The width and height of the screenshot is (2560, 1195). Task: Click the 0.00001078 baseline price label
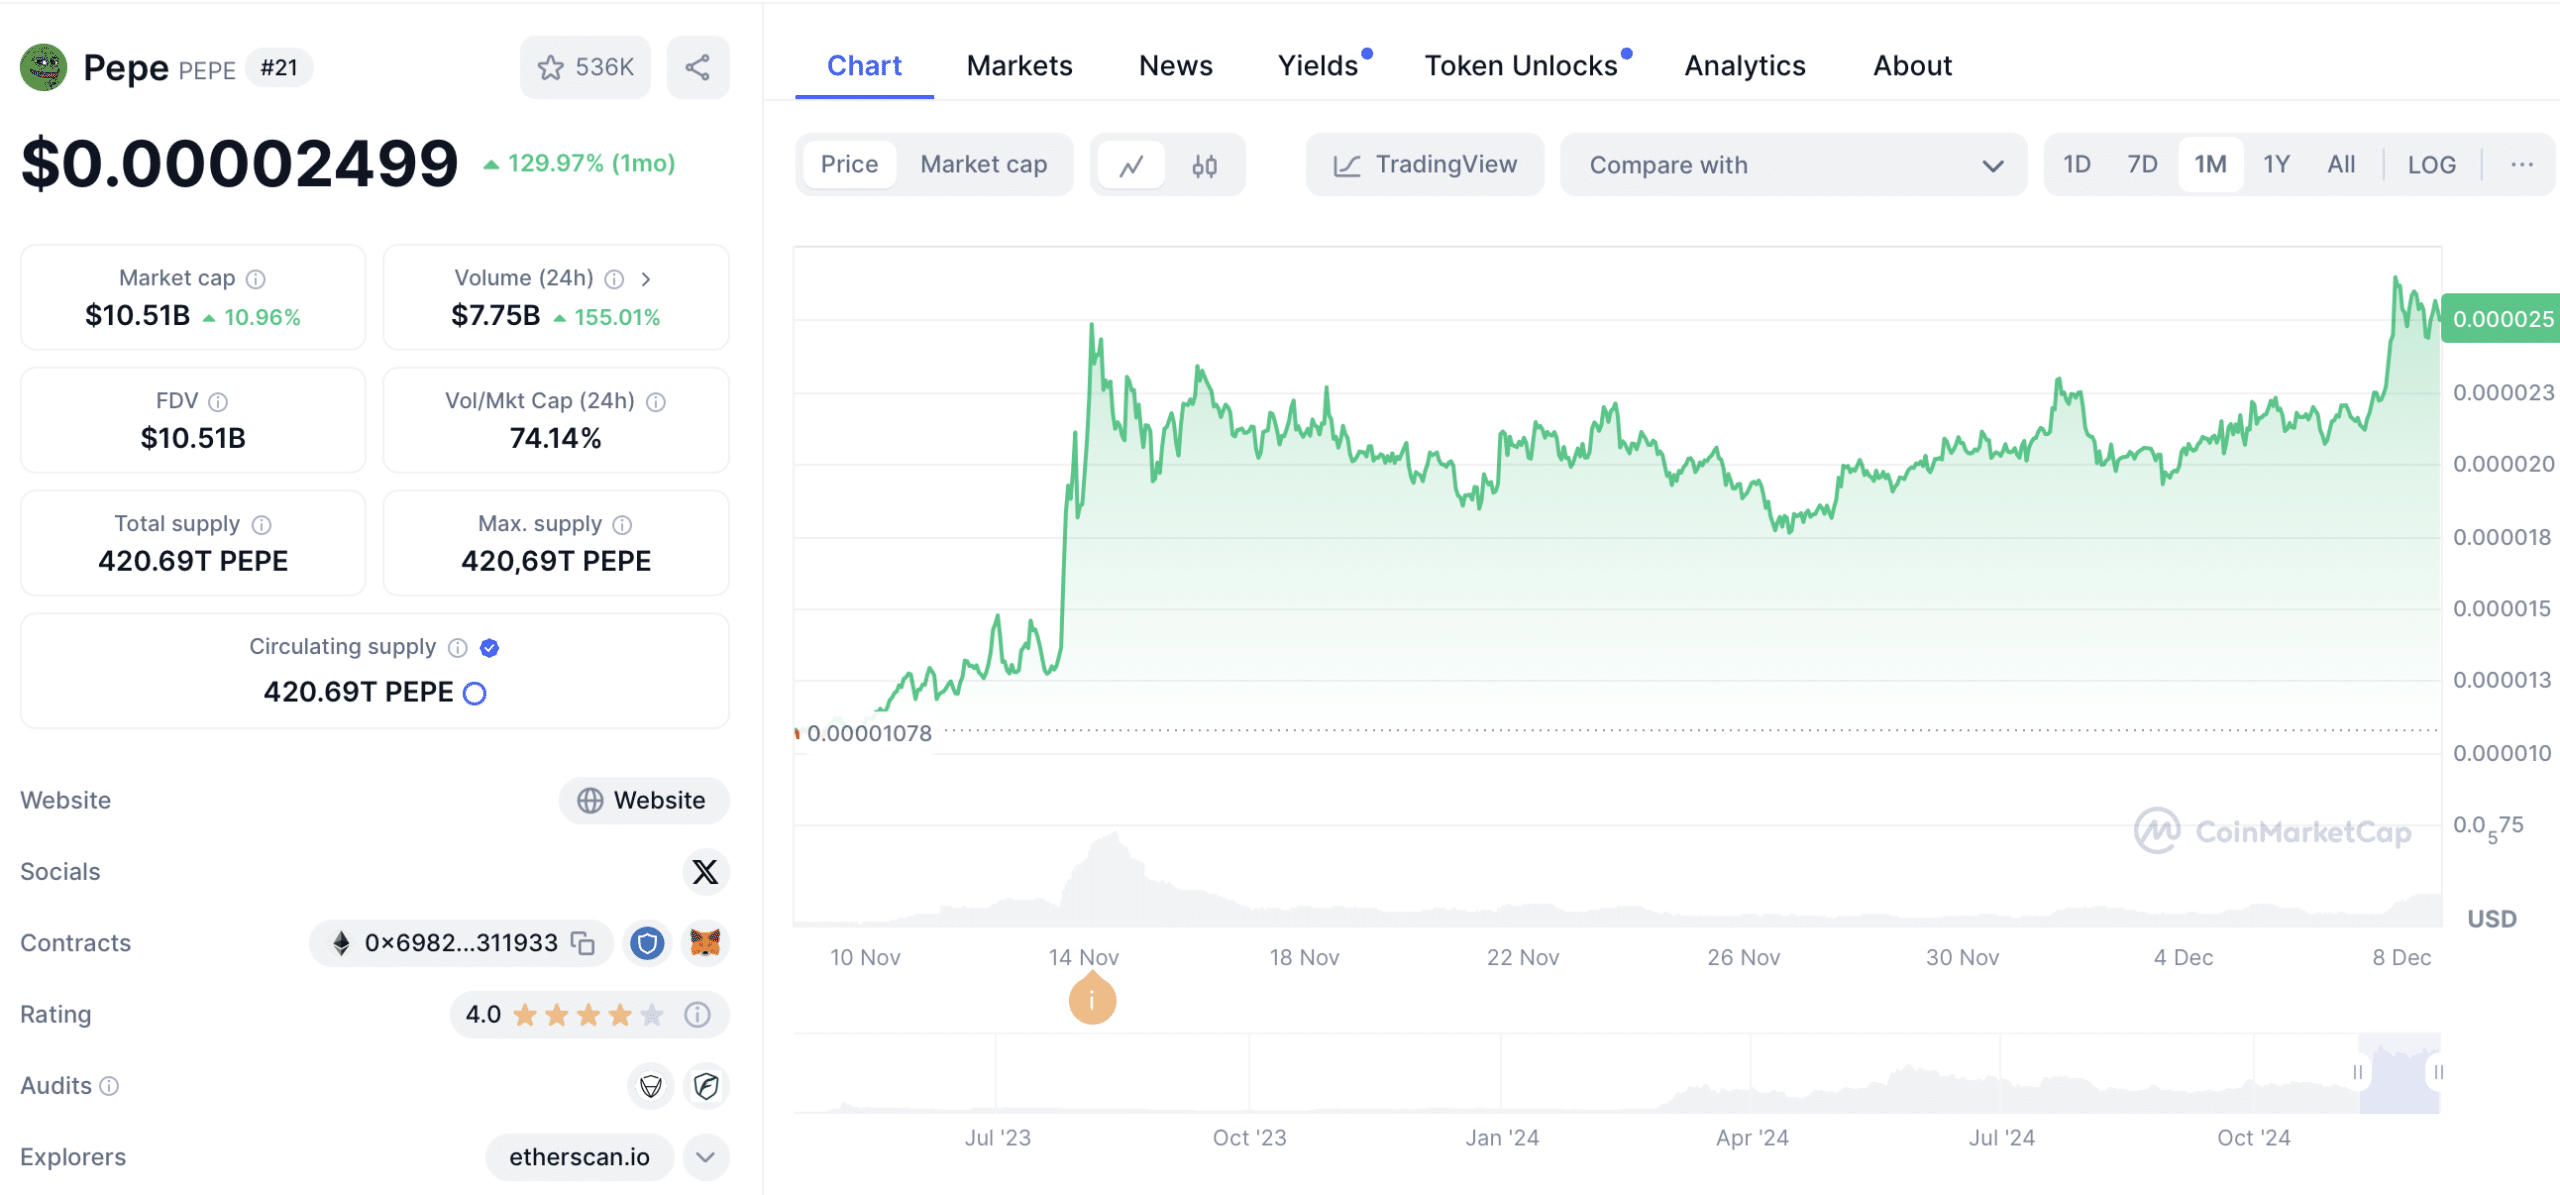click(x=868, y=733)
